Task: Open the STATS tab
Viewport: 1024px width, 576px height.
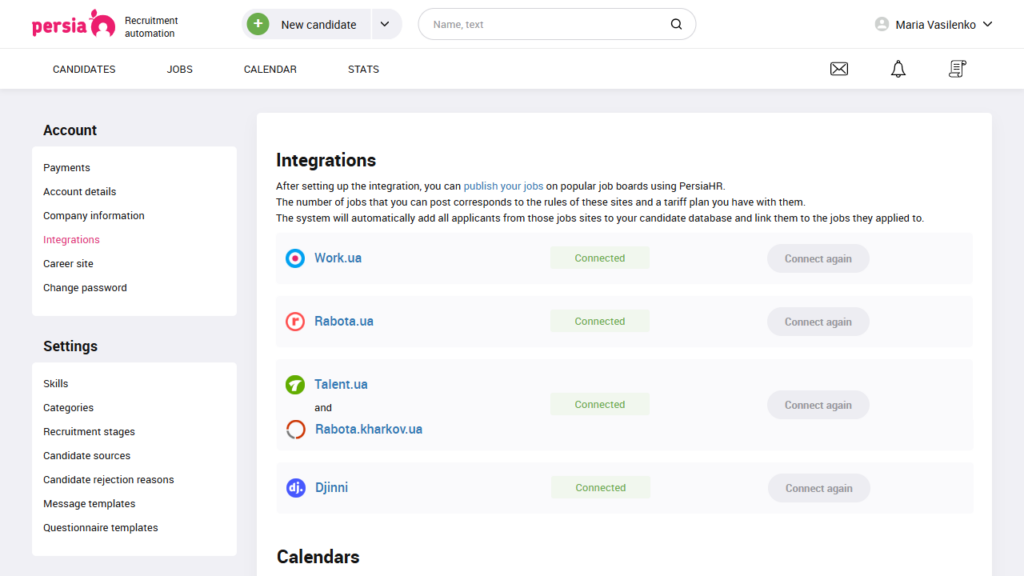Action: (363, 69)
